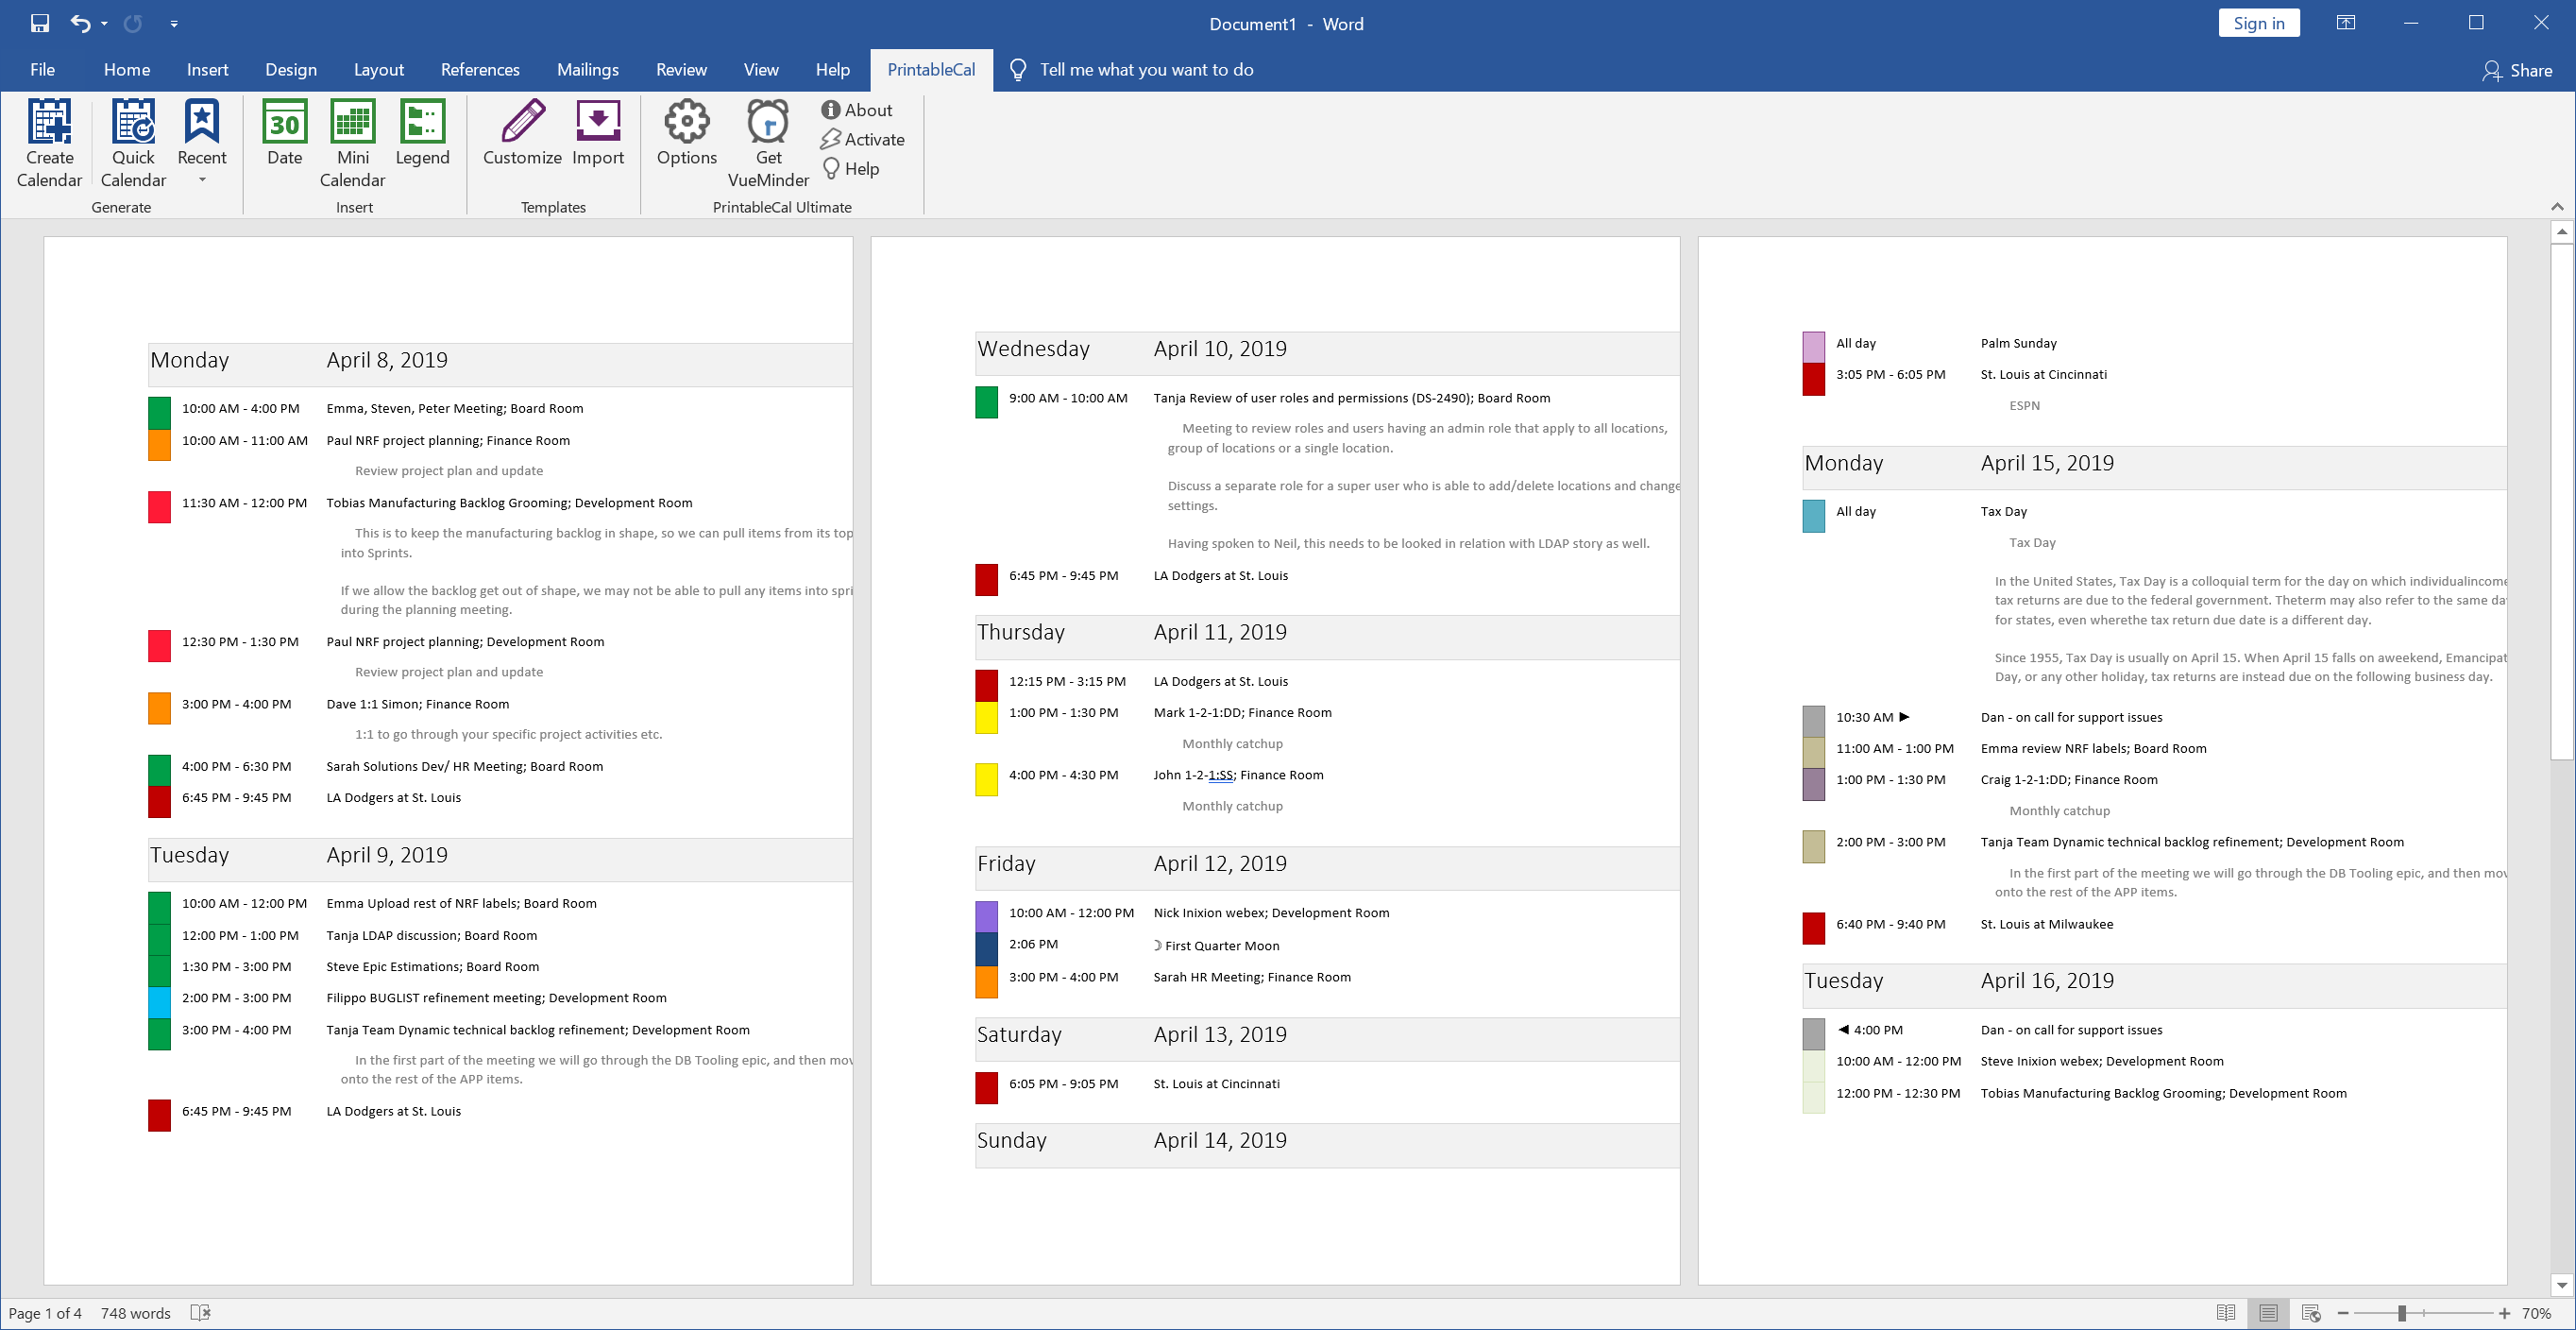Click the zoom slider handle
2576x1330 pixels.
pos(2401,1313)
